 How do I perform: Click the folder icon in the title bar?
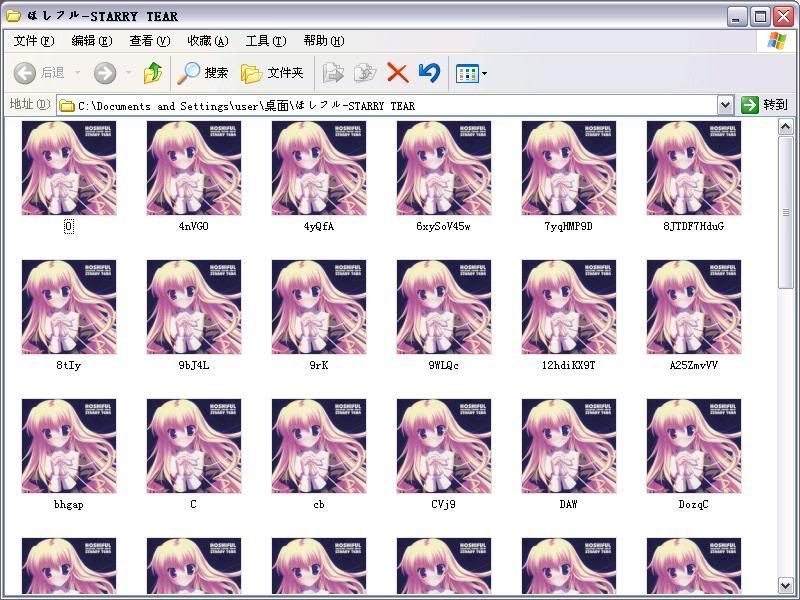13,16
